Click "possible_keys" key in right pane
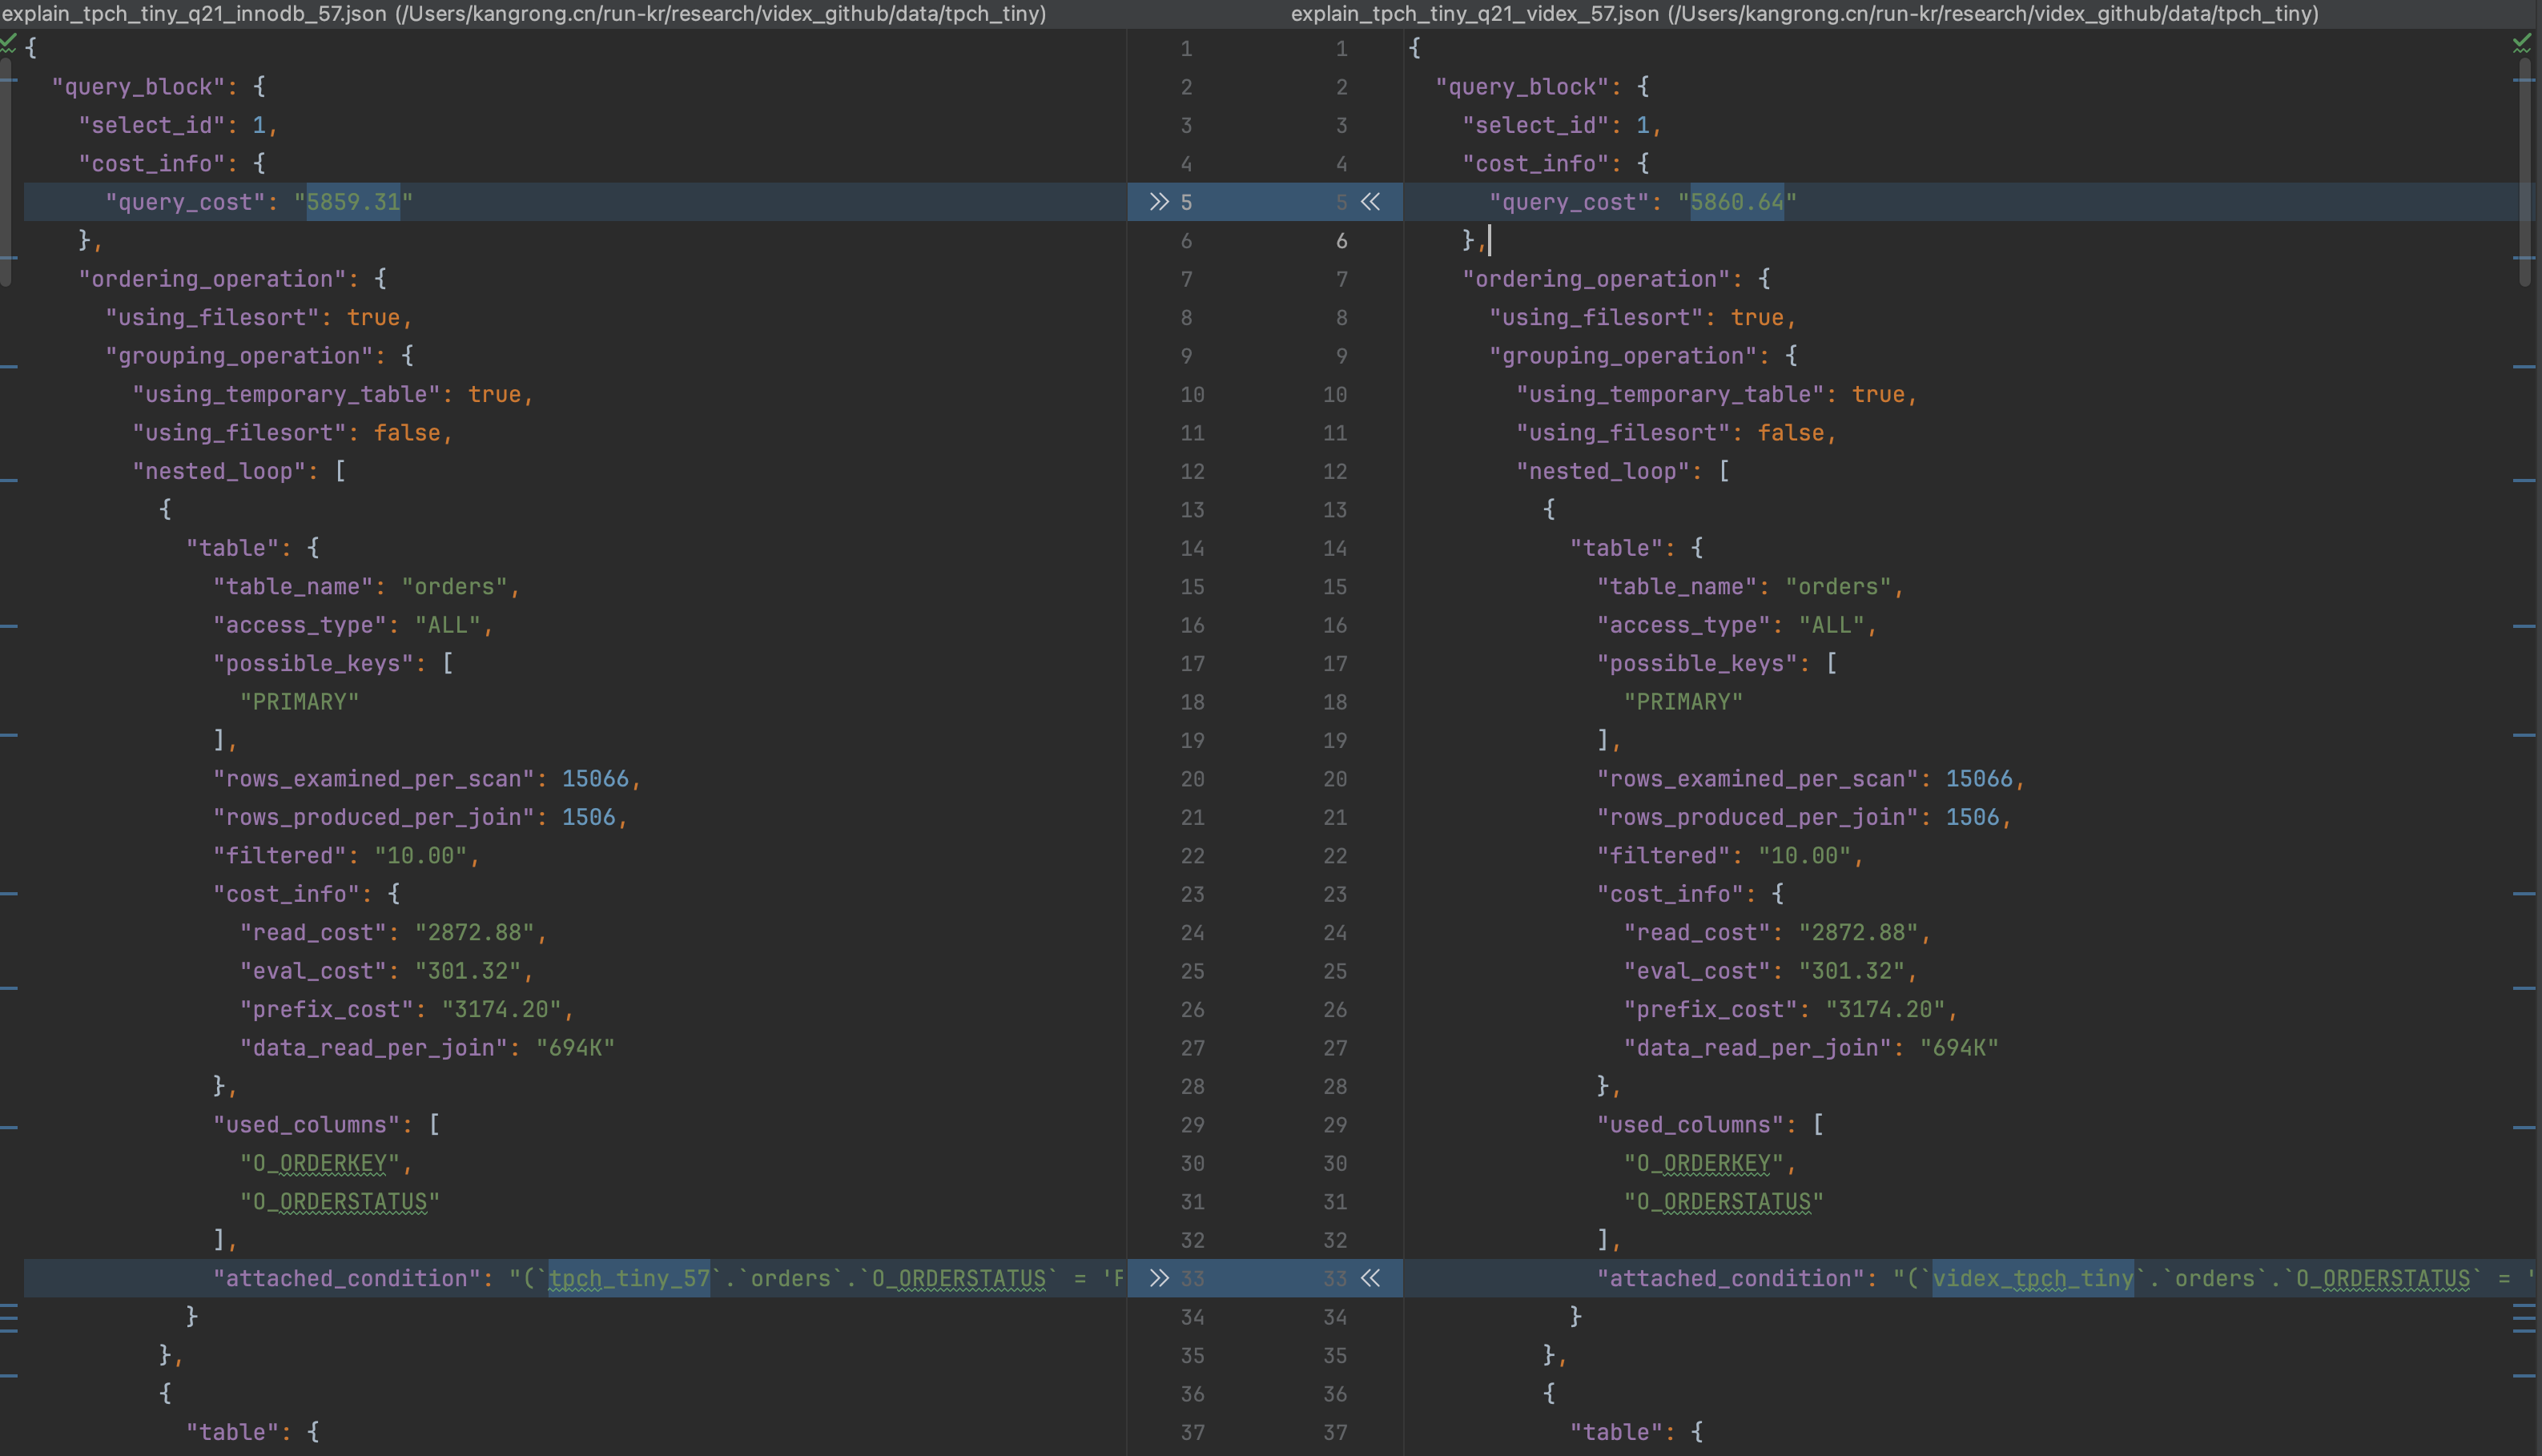 click(x=1703, y=663)
